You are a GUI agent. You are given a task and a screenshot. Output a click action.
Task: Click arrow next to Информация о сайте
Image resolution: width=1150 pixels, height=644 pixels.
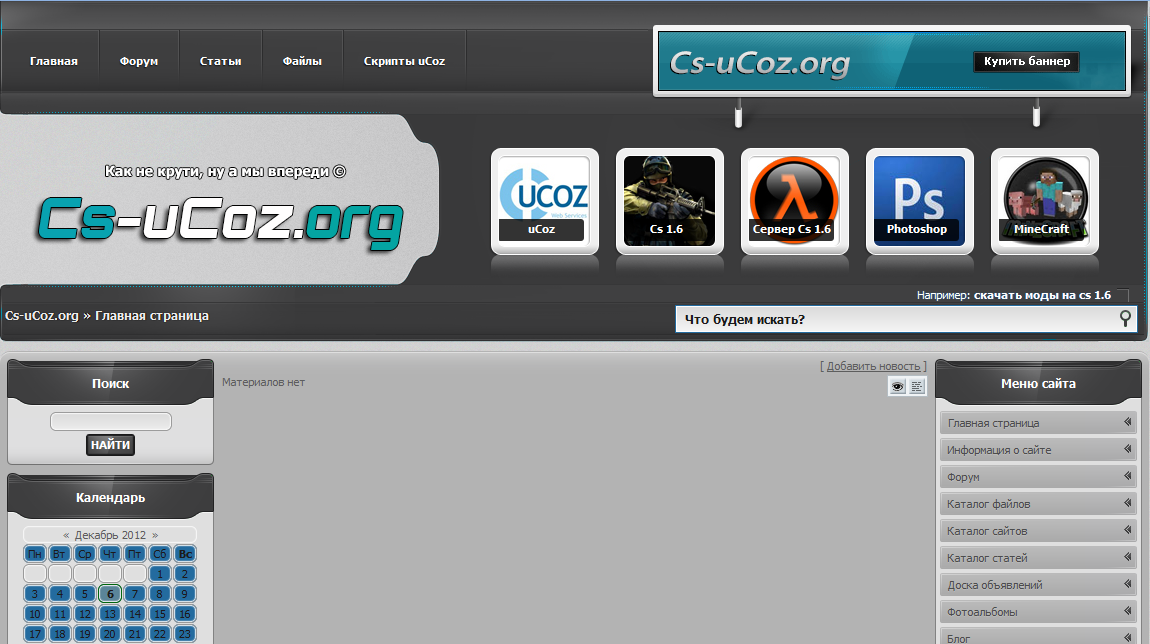click(x=1128, y=449)
